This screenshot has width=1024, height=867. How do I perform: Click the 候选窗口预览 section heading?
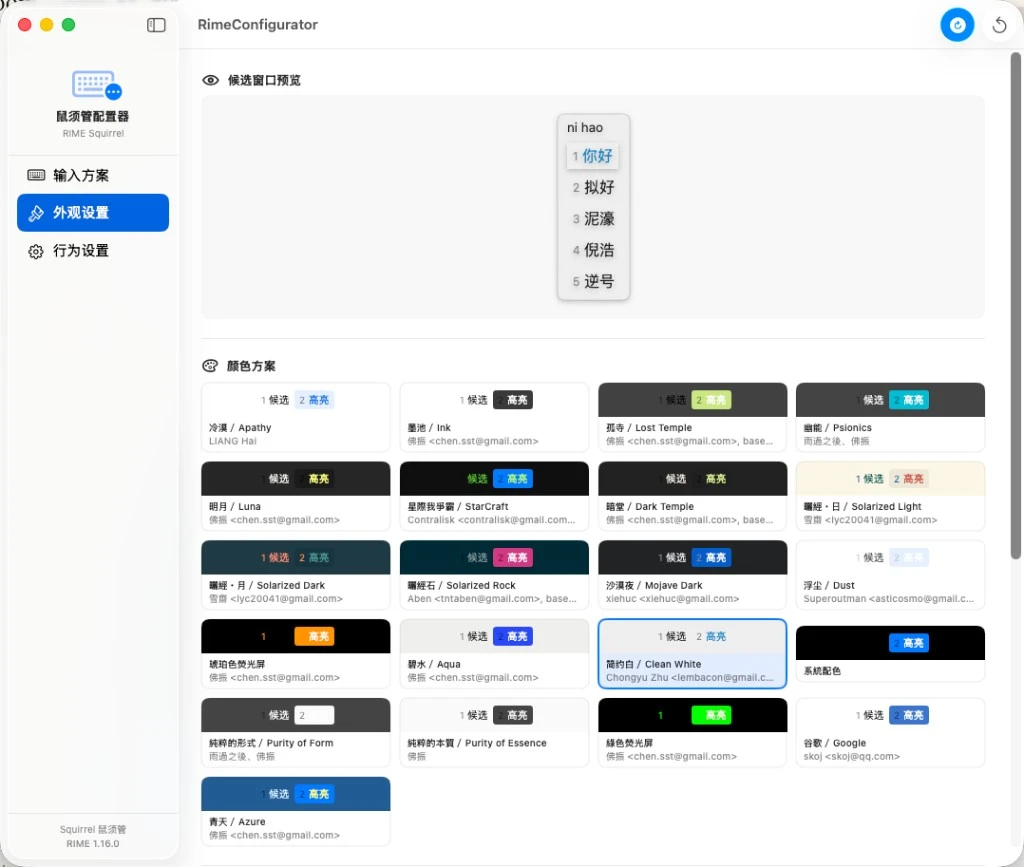pos(264,80)
